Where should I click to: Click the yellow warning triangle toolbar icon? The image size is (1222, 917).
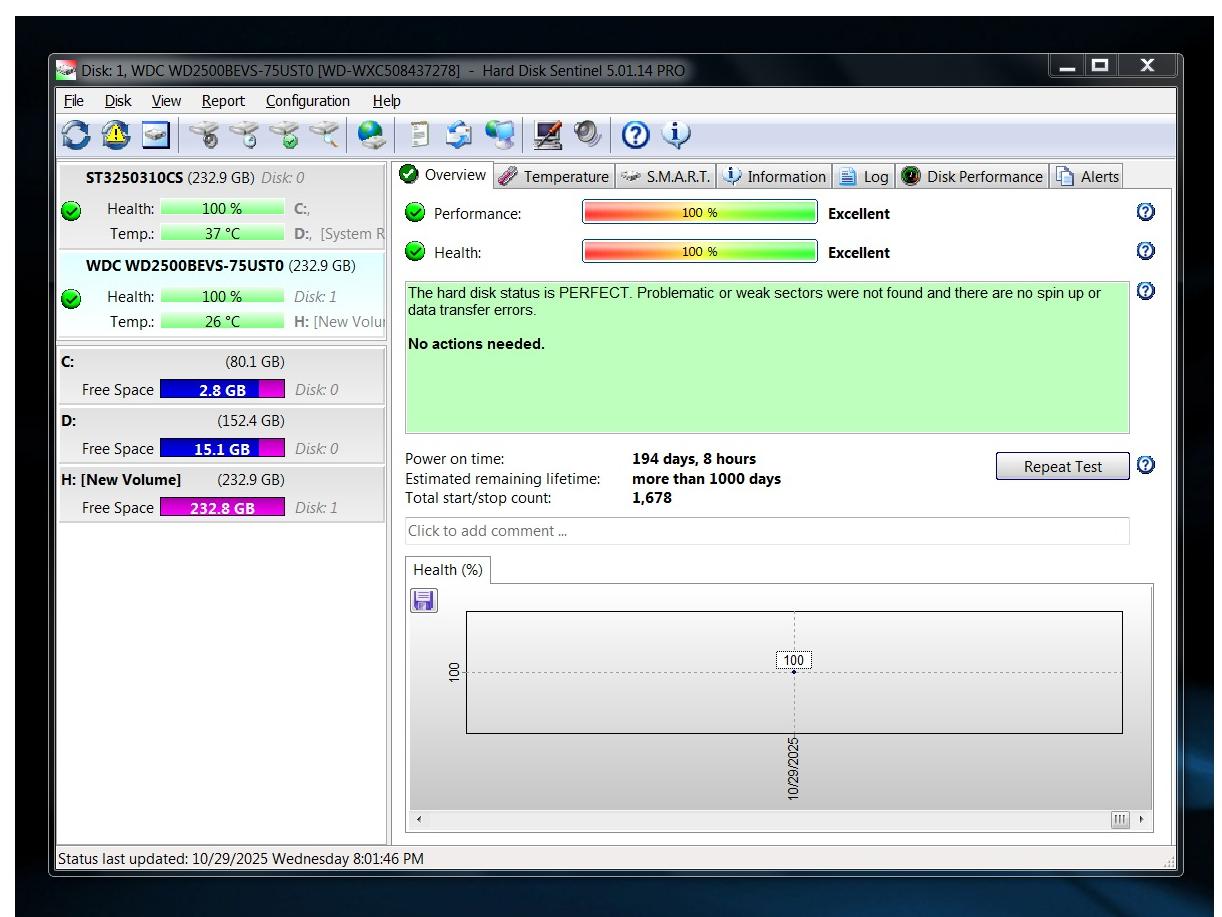[115, 134]
